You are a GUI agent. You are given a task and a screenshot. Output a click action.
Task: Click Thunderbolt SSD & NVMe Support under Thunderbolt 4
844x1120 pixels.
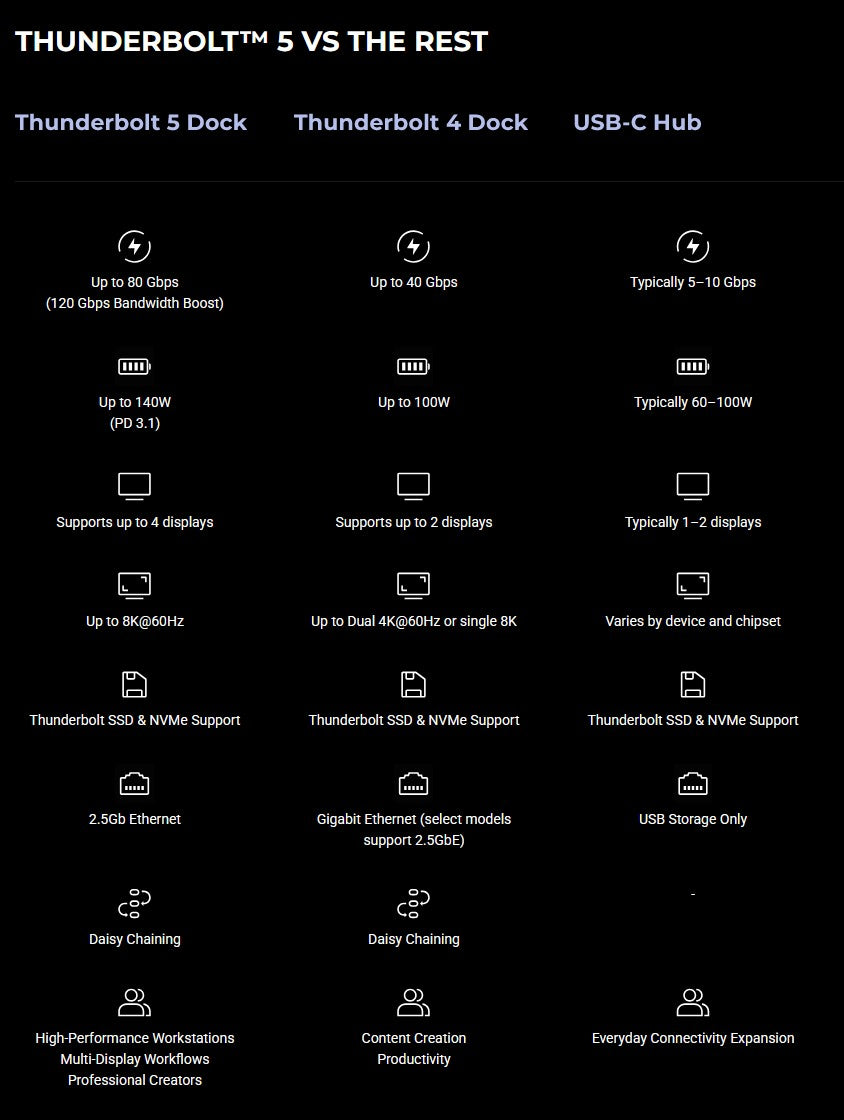(x=413, y=720)
